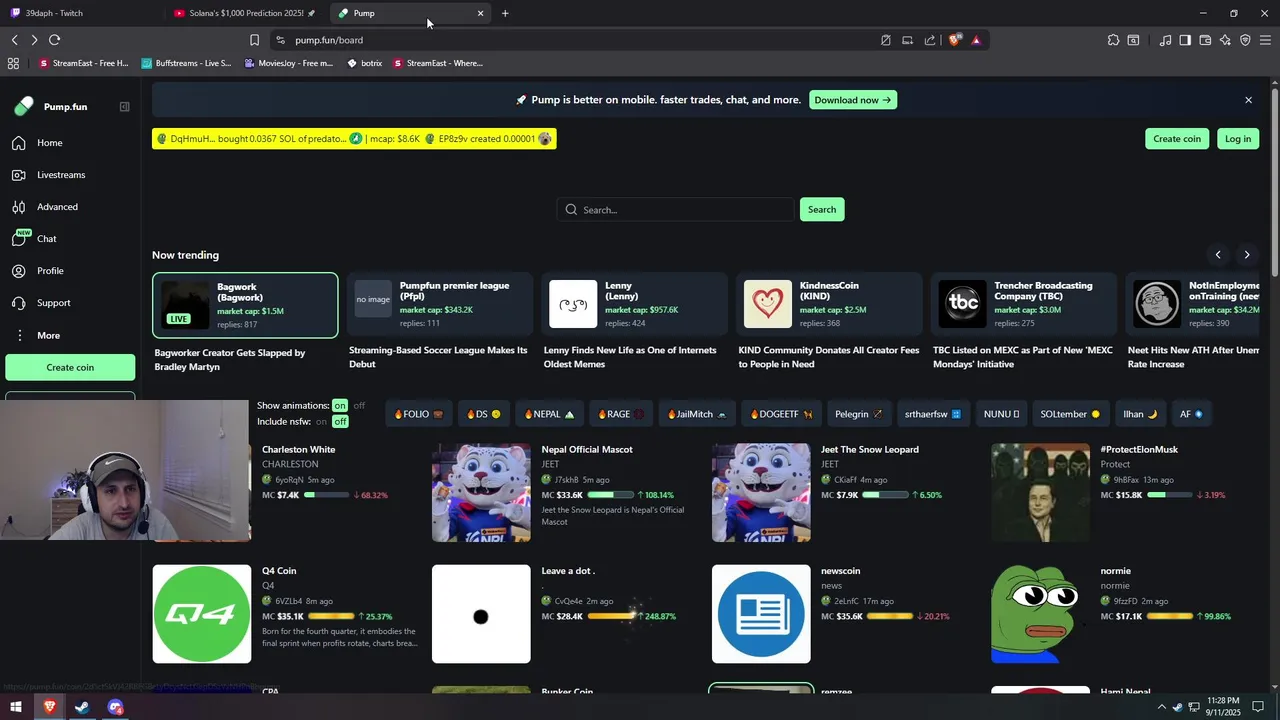Click the Download now button
1280x720 pixels.
pos(852,100)
